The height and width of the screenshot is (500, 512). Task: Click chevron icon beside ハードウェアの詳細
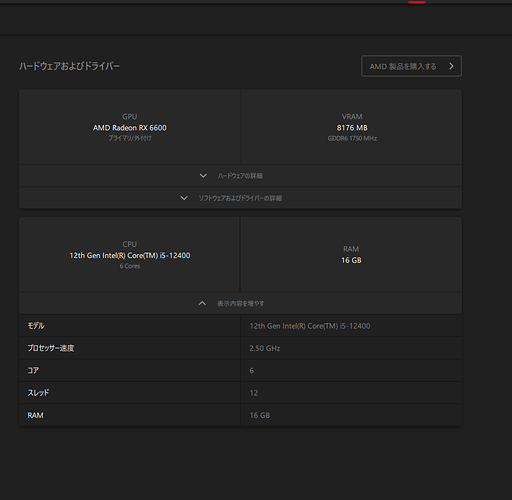tap(203, 176)
